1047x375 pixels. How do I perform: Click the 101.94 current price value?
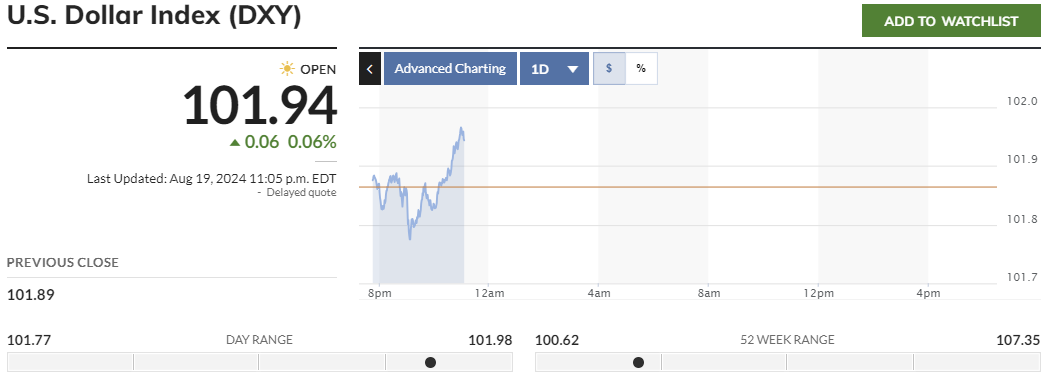(260, 107)
